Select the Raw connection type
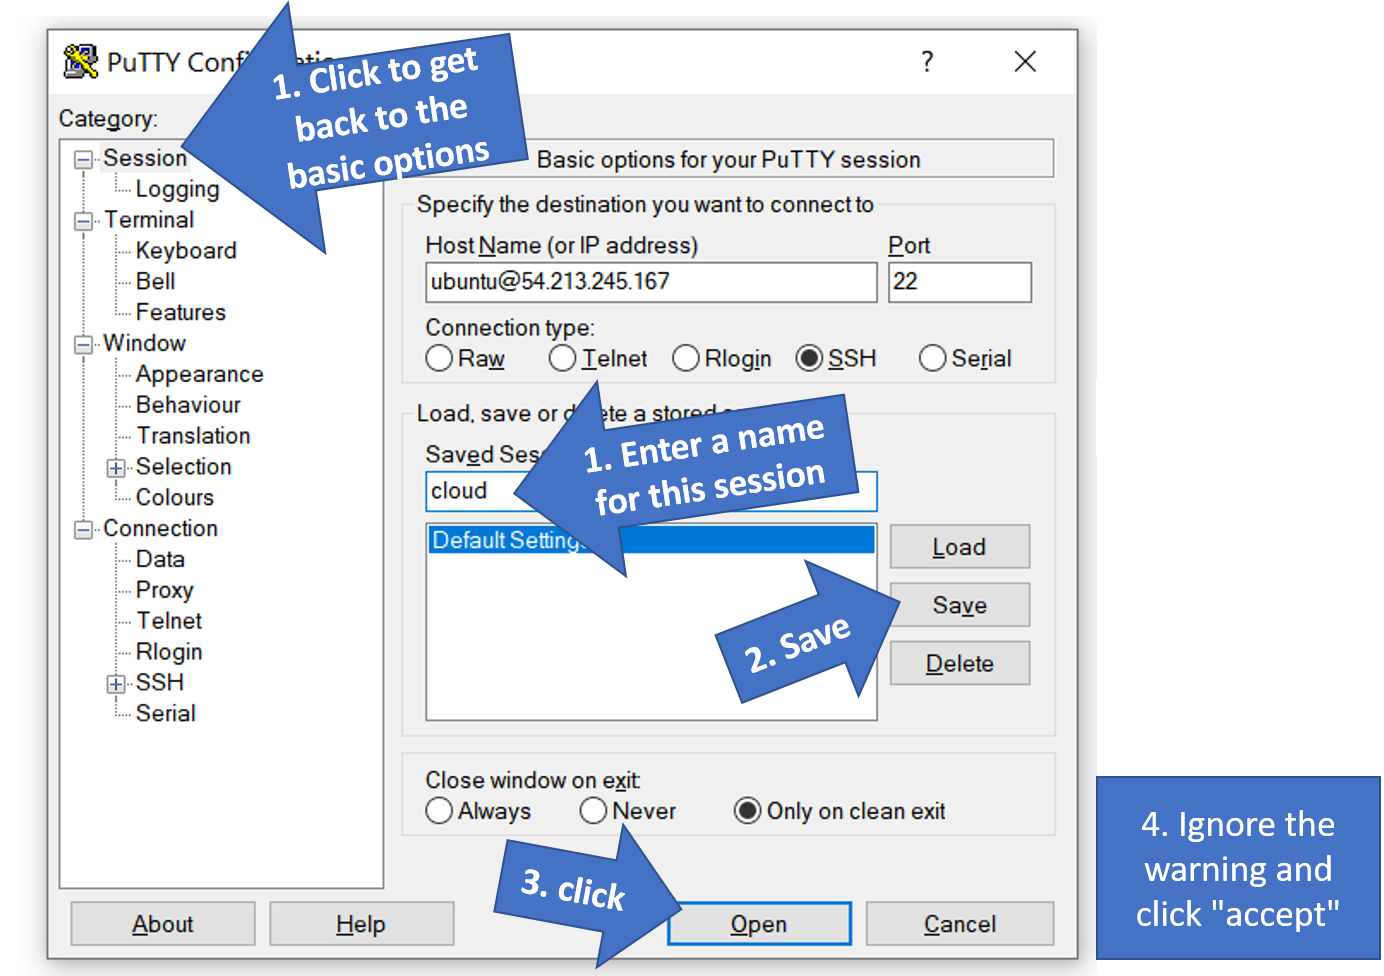This screenshot has width=1384, height=976. [439, 358]
